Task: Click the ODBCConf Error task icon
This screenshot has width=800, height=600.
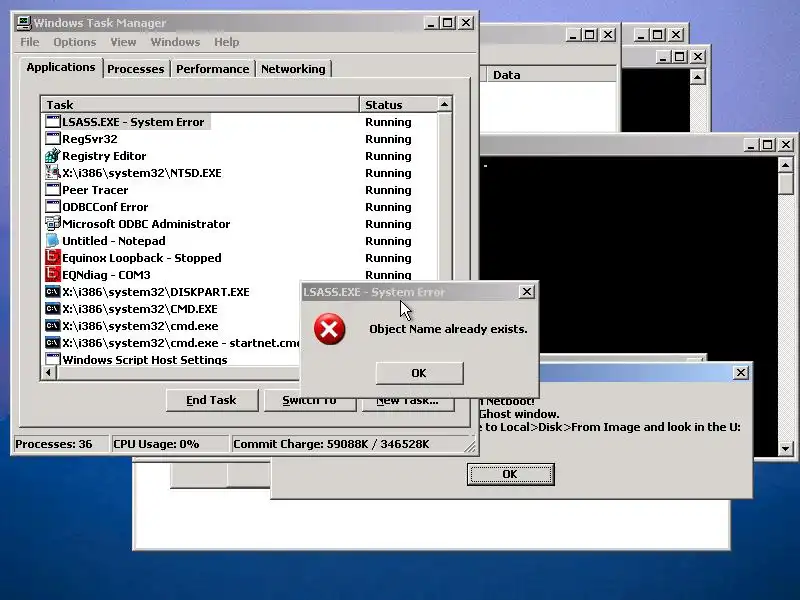Action: (53, 206)
